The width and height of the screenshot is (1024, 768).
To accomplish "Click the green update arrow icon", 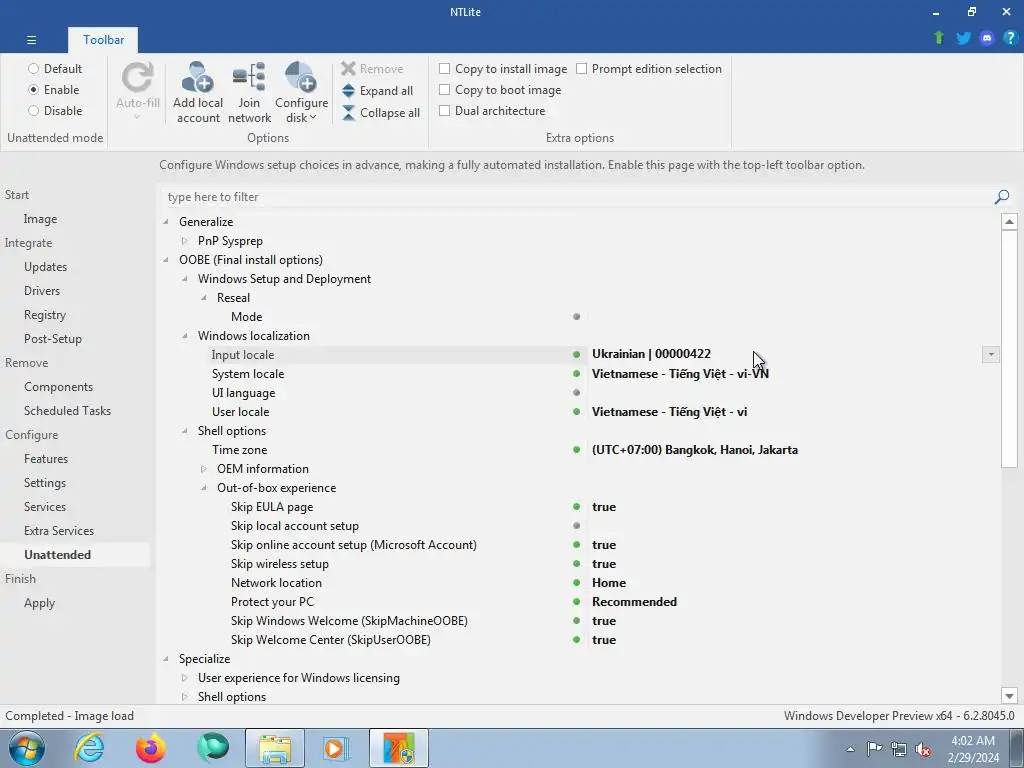I will [939, 38].
